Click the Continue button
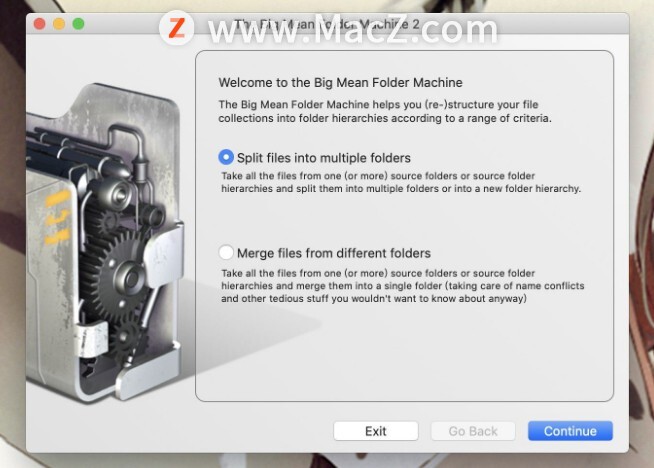Screen dimensions: 654x468 pos(570,431)
